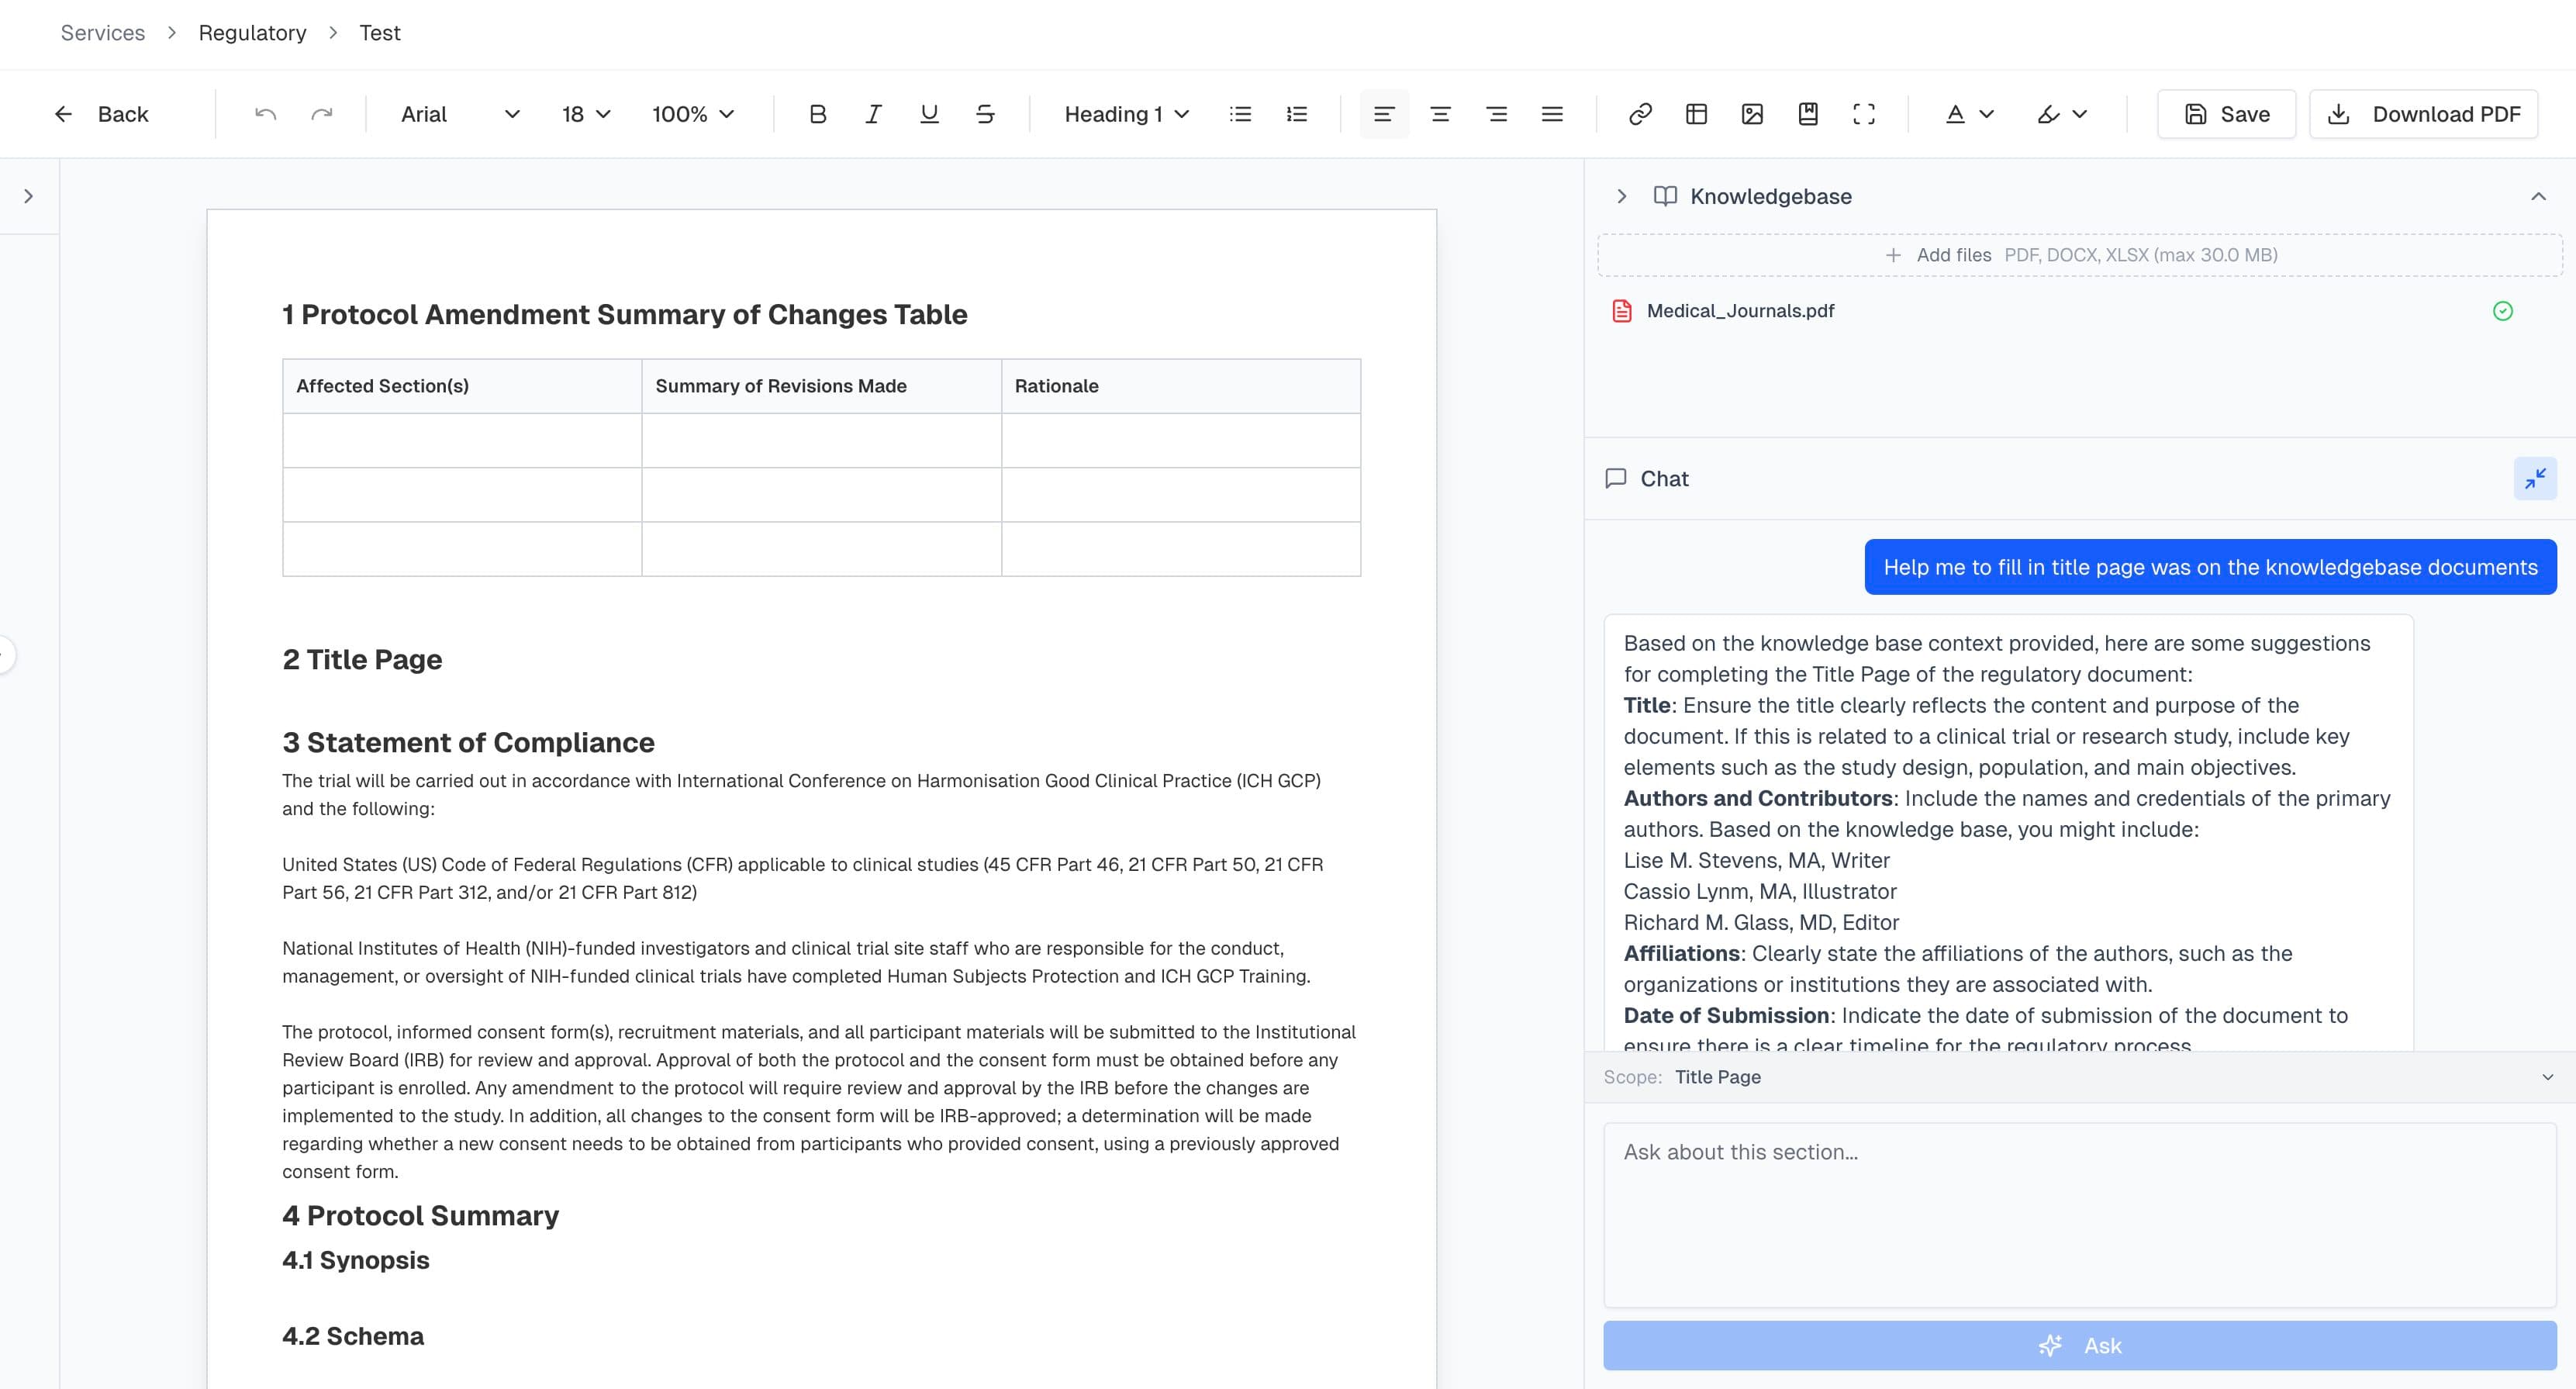This screenshot has height=1389, width=2576.
Task: Toggle italic formatting
Action: (x=873, y=113)
